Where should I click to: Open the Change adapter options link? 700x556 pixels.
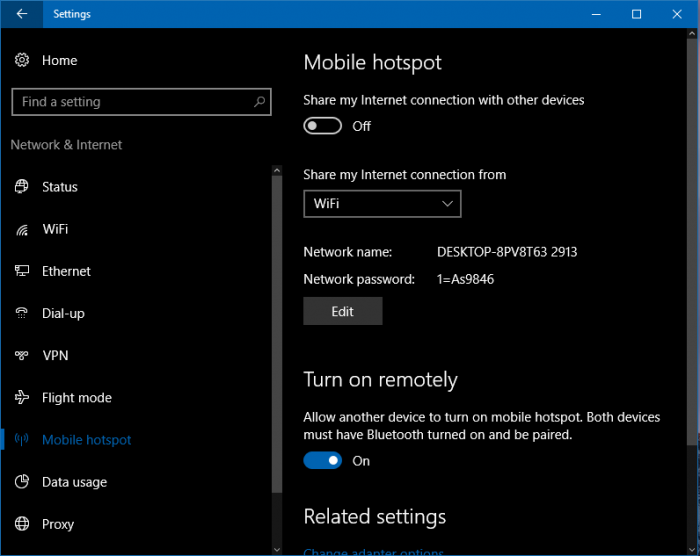373,552
